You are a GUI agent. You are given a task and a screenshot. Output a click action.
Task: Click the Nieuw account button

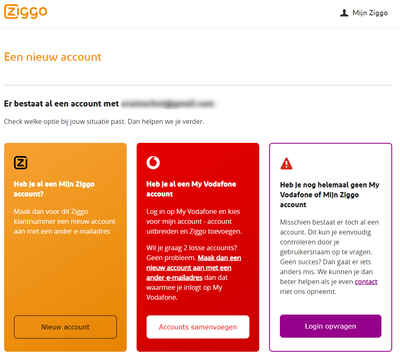click(x=65, y=327)
